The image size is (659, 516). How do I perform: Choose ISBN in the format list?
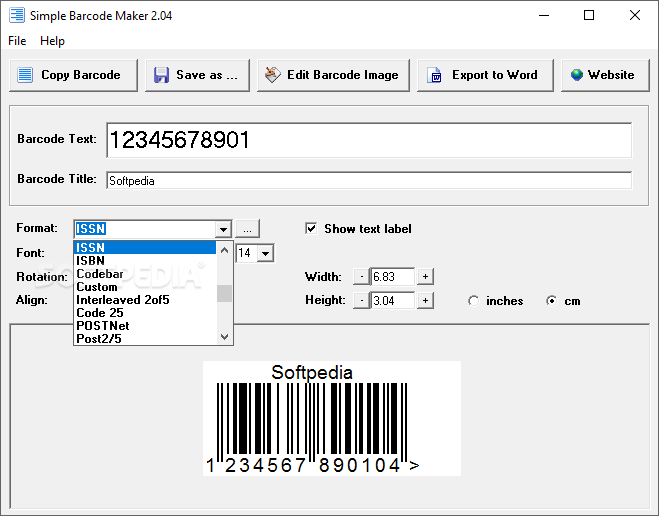pos(145,261)
